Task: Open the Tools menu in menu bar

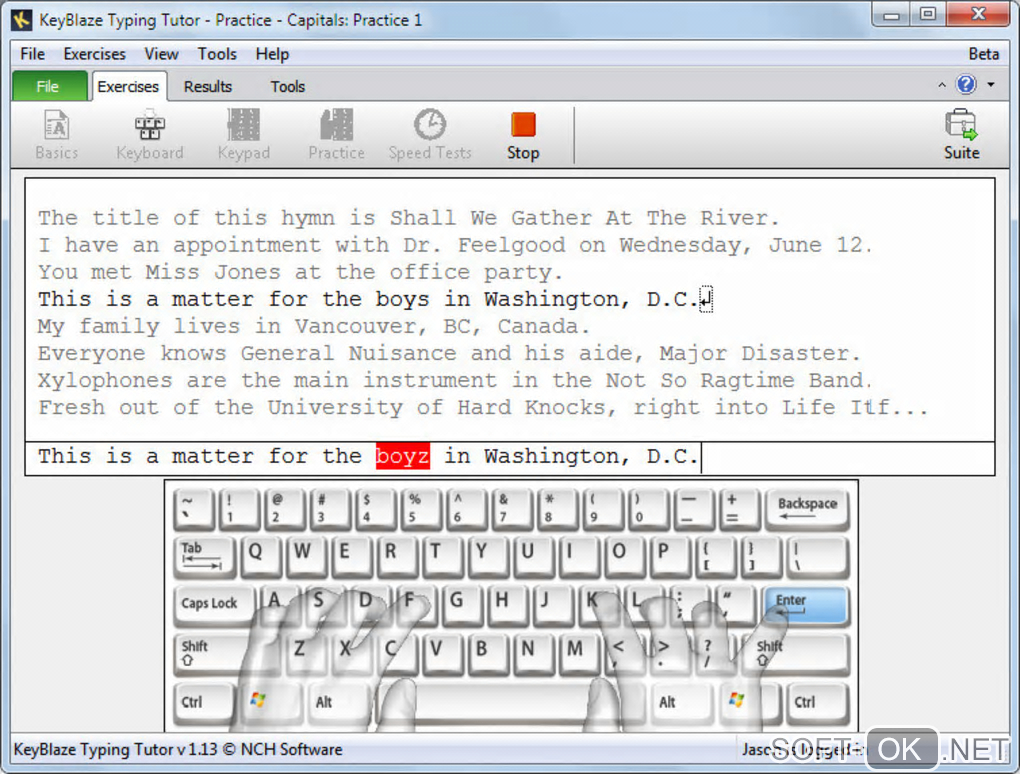Action: click(217, 54)
